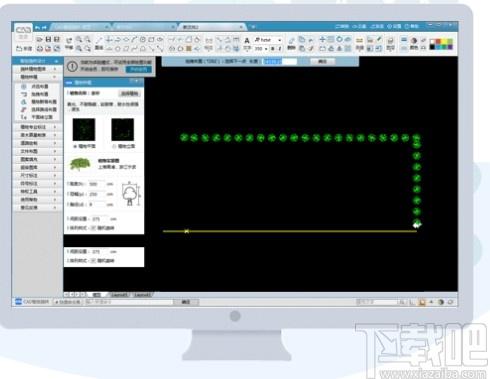The height and width of the screenshot is (379, 490).
Task: Click the orange icon in bottom-right status bar
Action: pos(422,302)
